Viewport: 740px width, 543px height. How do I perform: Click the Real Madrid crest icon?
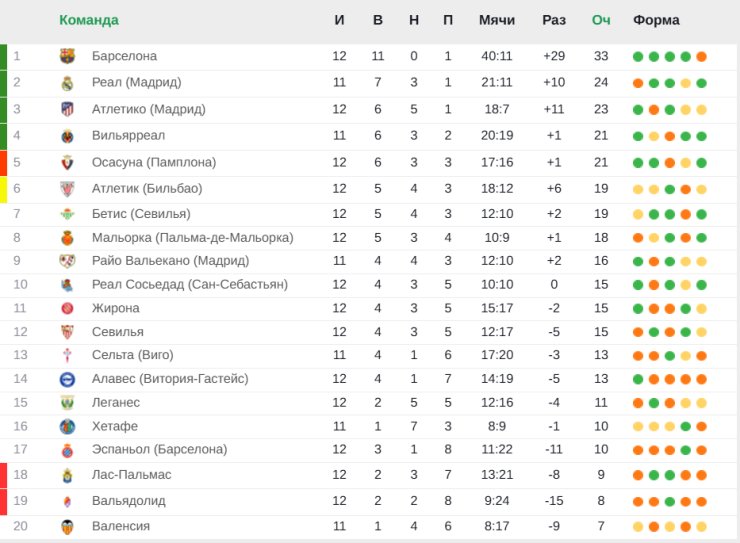pos(67,83)
